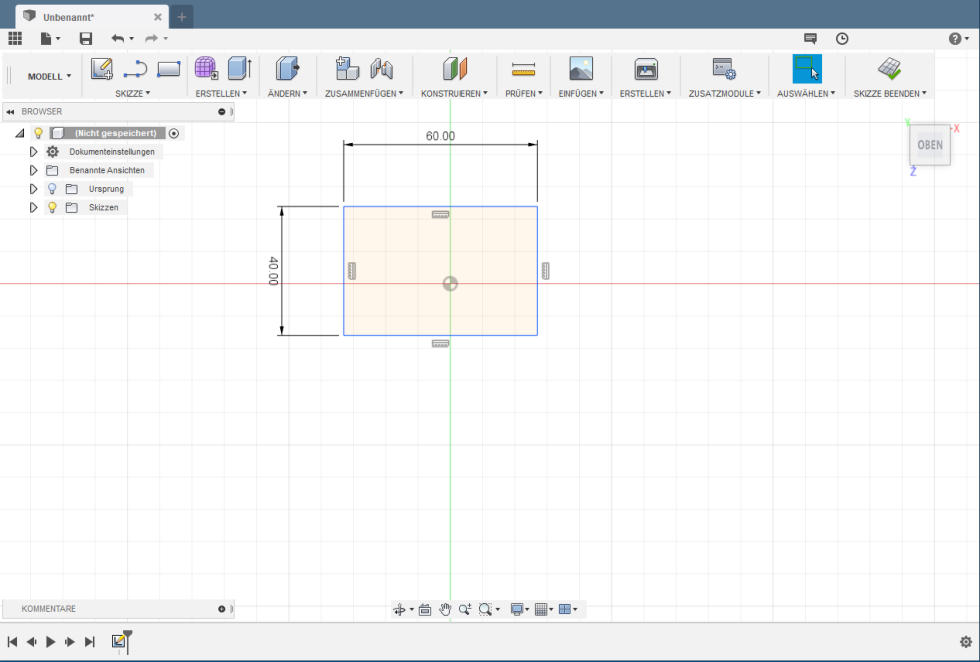
Task: Expand Benannte Ansichten tree node
Action: 33,170
